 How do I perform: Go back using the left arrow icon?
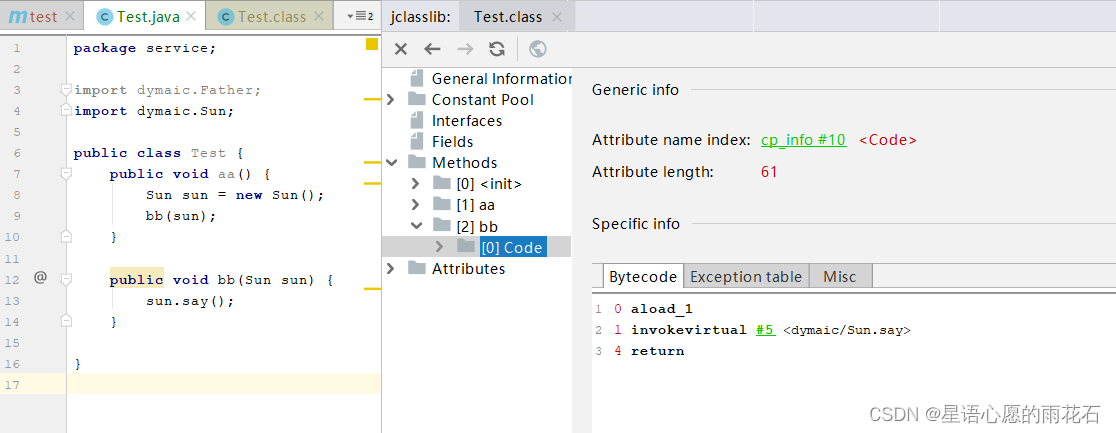(432, 49)
